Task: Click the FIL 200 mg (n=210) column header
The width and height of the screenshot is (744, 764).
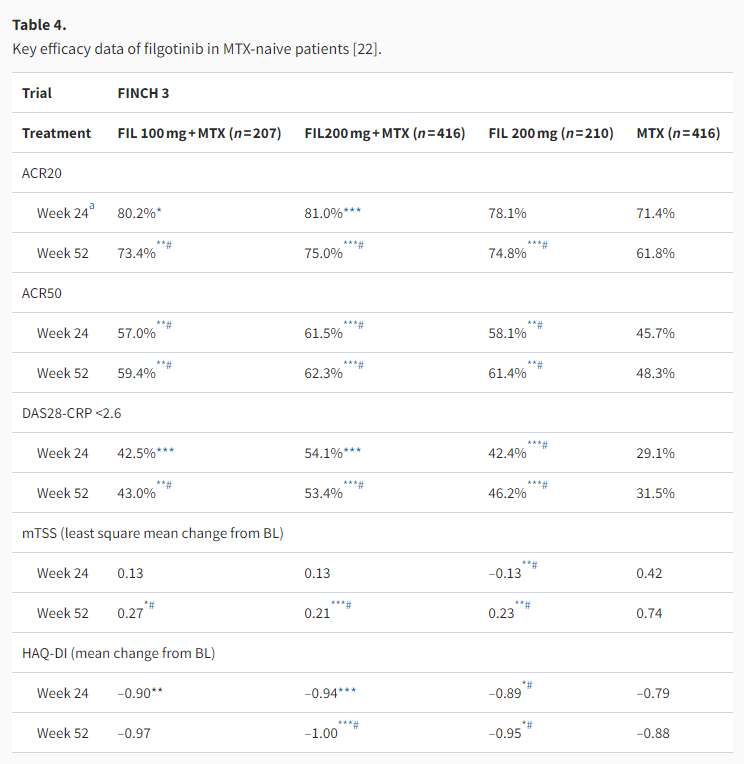Action: click(550, 133)
